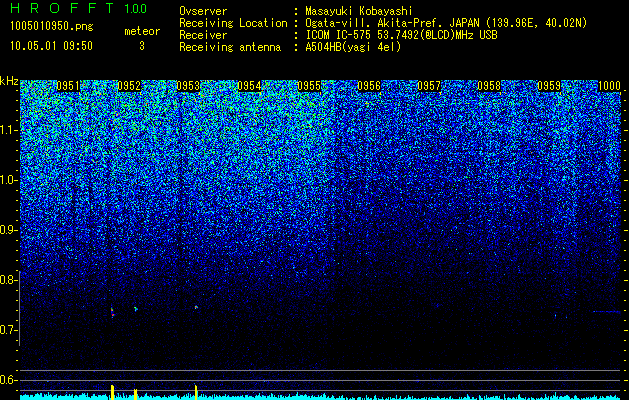Image resolution: width=629 pixels, height=400 pixels.
Task: Click the kHz axis unit label
Action: (9, 81)
